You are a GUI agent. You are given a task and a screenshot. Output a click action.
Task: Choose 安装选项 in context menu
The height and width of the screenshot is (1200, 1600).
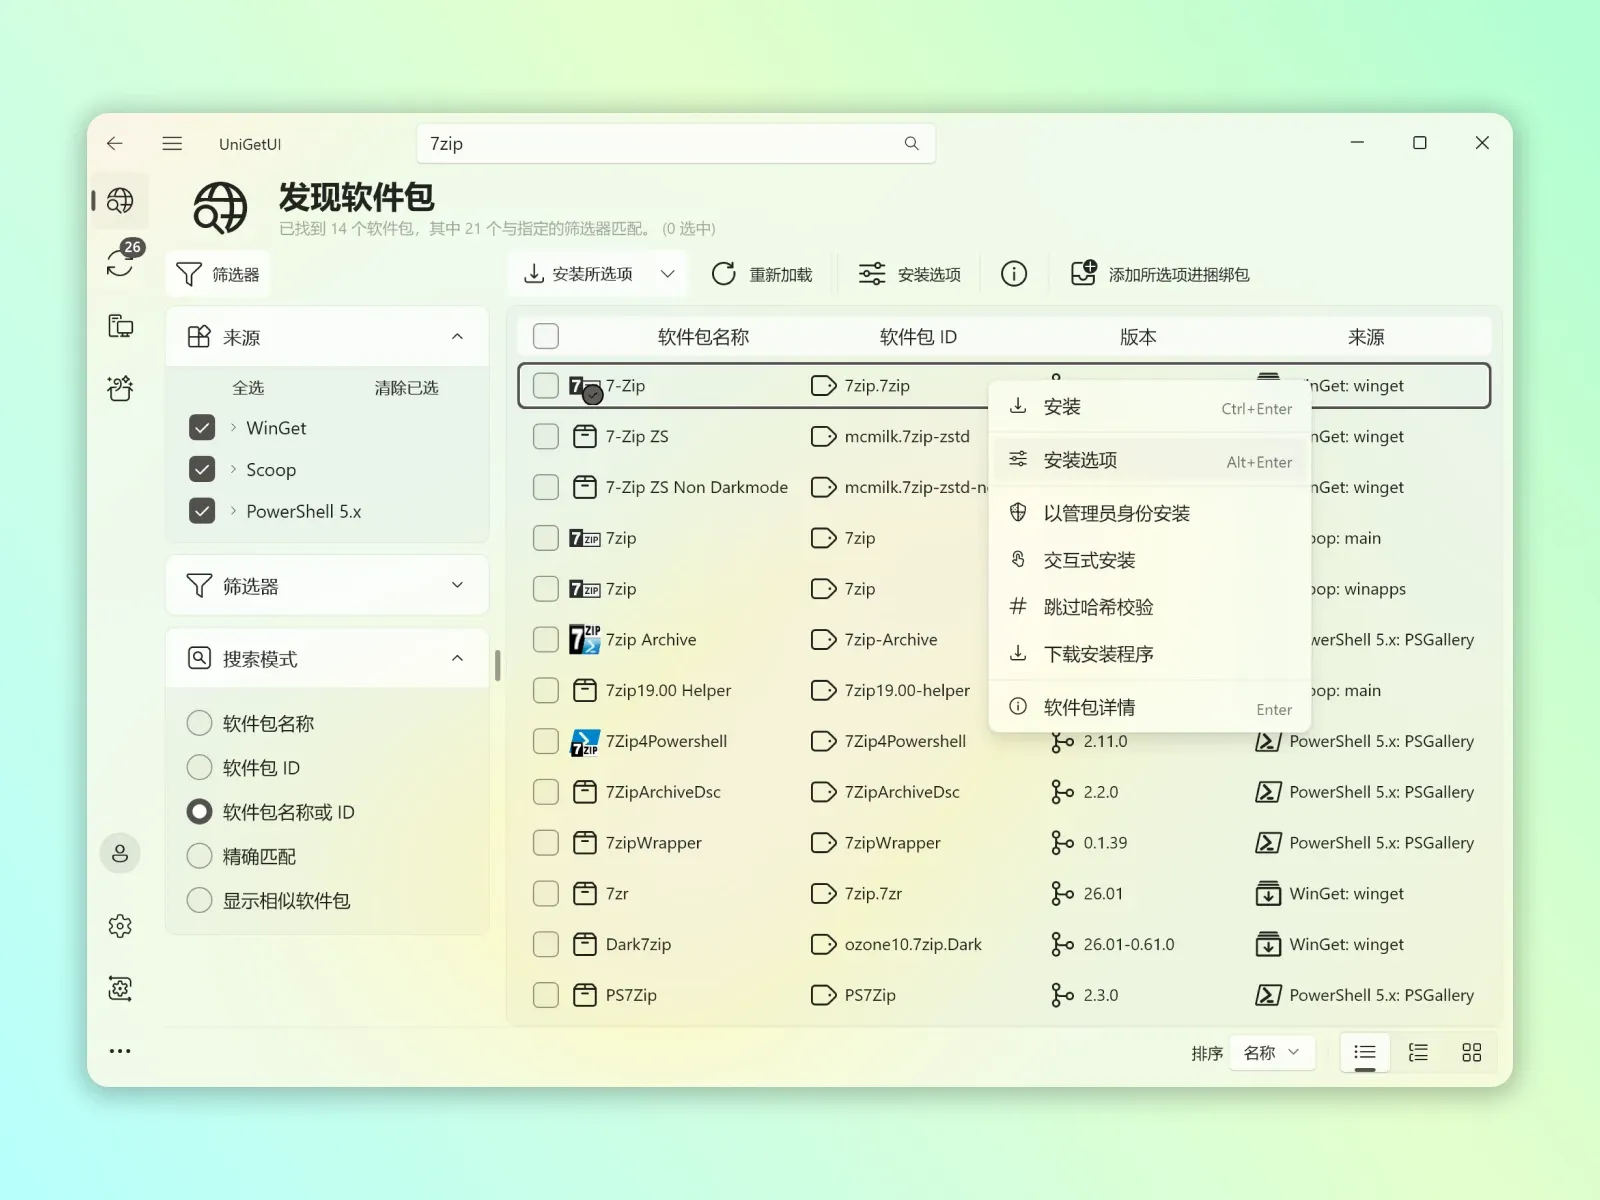(x=1150, y=460)
